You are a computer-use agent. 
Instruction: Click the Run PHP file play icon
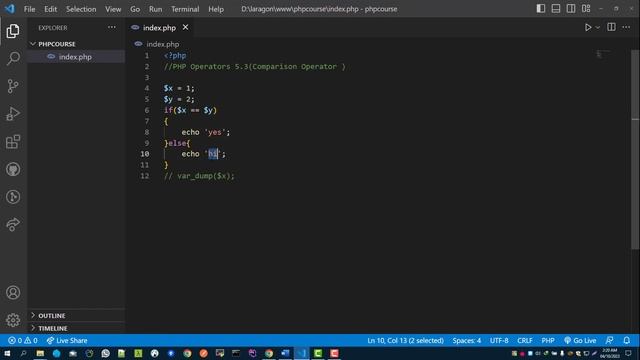pos(588,27)
